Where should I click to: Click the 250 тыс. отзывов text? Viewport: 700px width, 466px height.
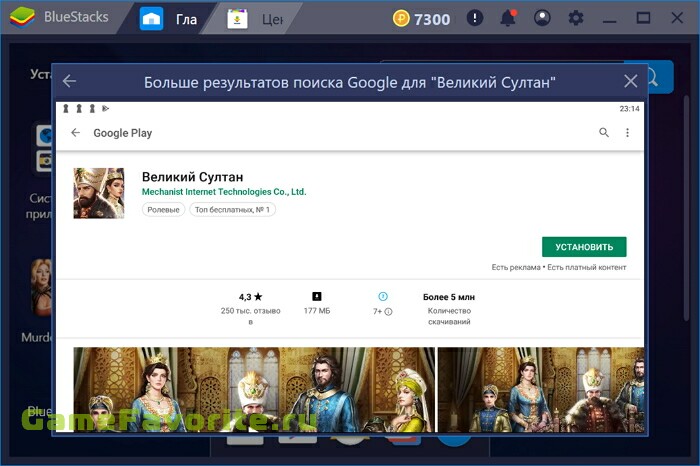[250, 316]
